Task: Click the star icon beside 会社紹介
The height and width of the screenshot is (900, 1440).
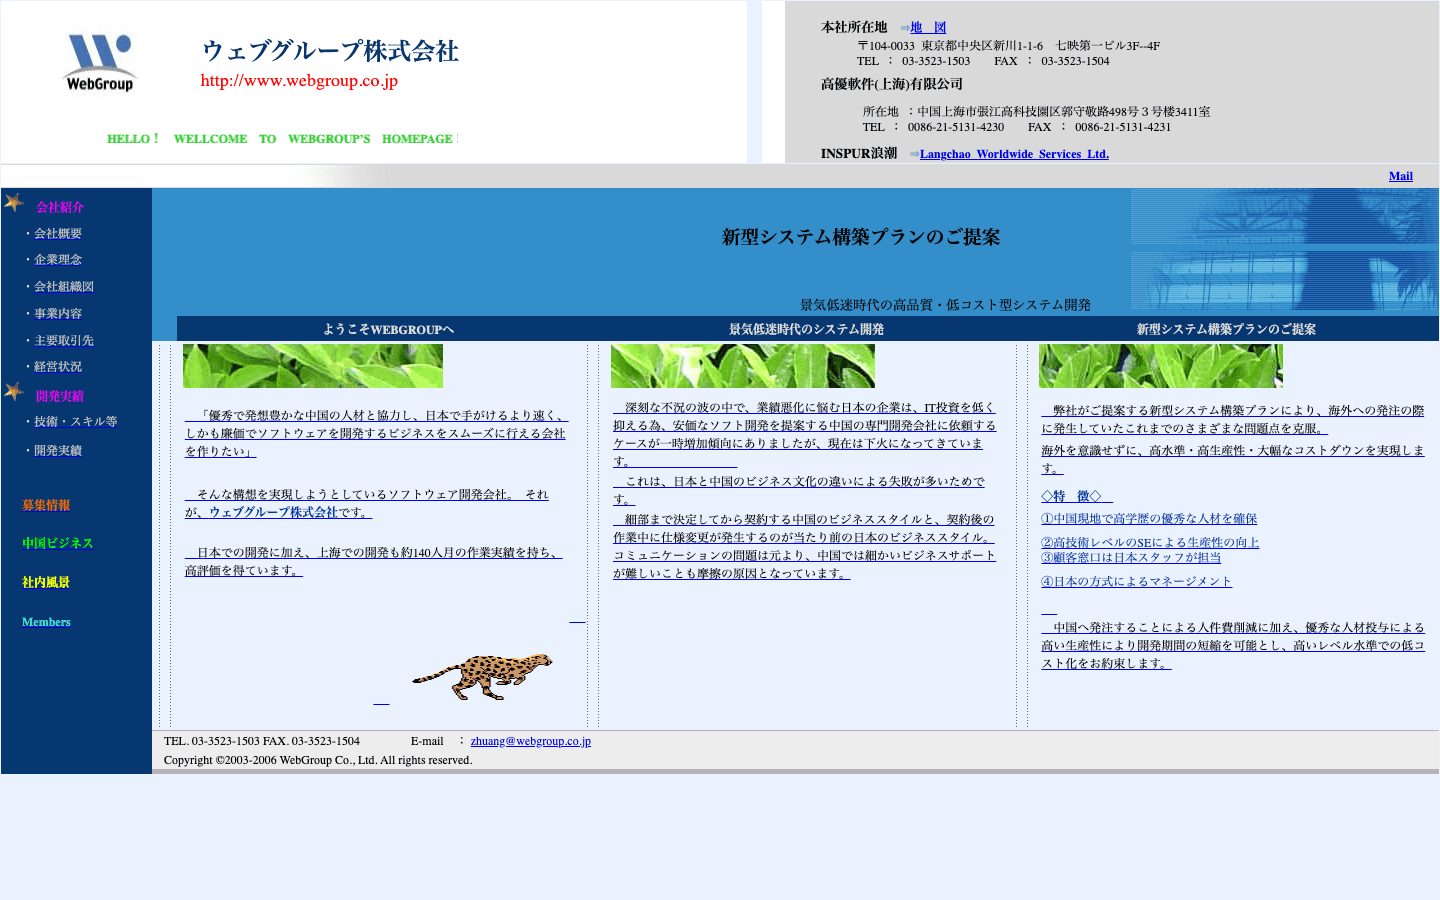Action: click(14, 203)
